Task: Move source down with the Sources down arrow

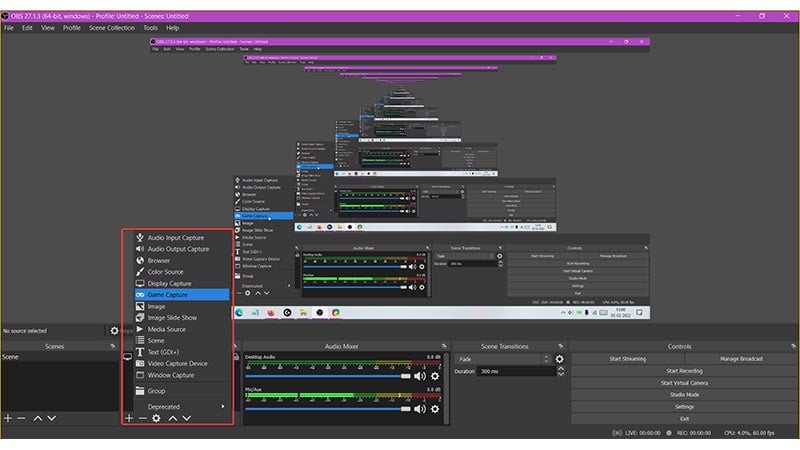Action: pyautogui.click(x=187, y=418)
